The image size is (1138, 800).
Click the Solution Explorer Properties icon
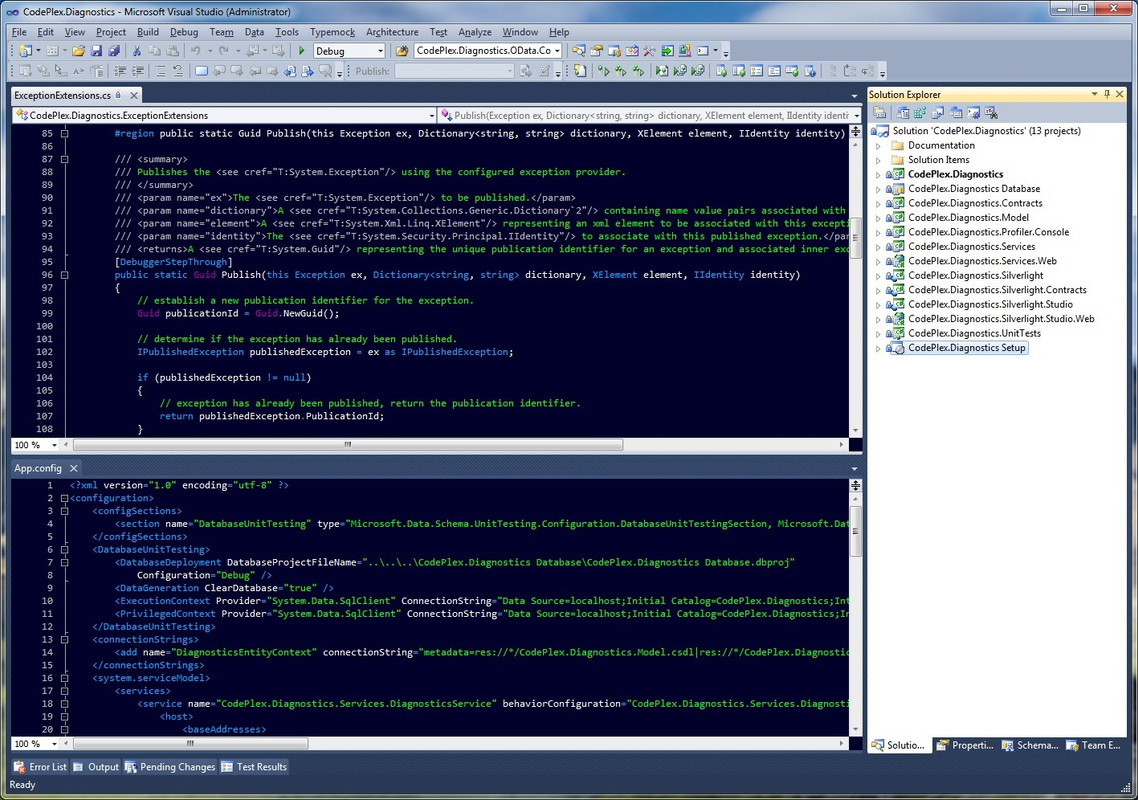coord(879,113)
